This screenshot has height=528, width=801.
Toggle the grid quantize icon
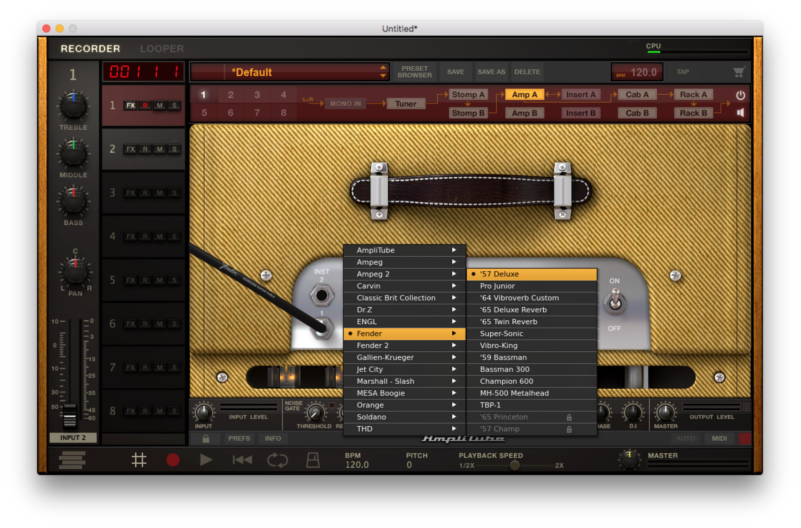tap(139, 460)
